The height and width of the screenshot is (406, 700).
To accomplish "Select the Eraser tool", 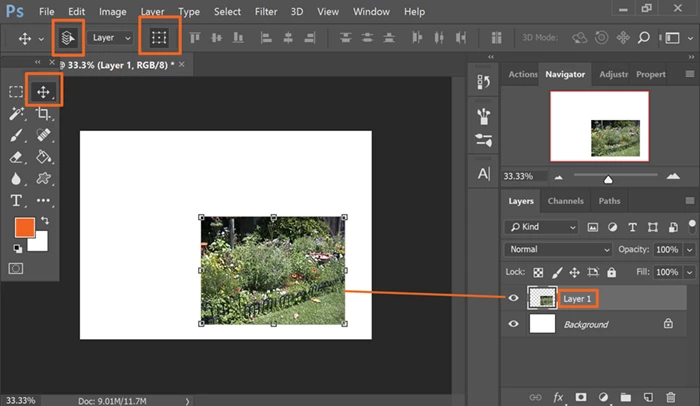I will coord(17,157).
